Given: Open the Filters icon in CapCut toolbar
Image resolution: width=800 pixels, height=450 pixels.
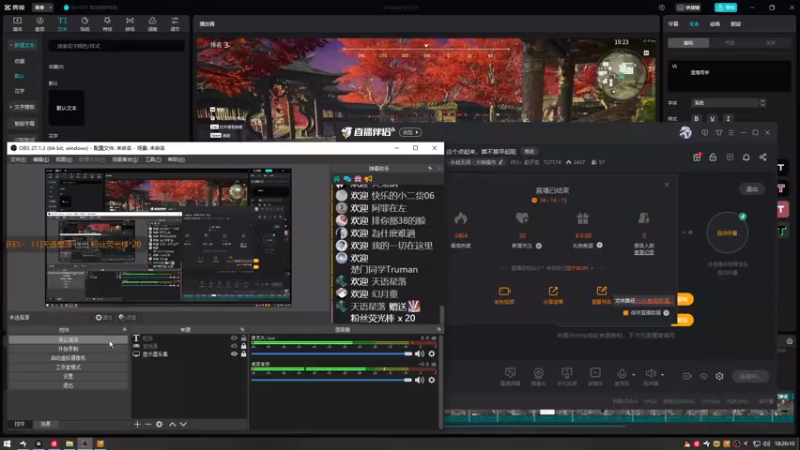Looking at the screenshot, I should click(152, 23).
